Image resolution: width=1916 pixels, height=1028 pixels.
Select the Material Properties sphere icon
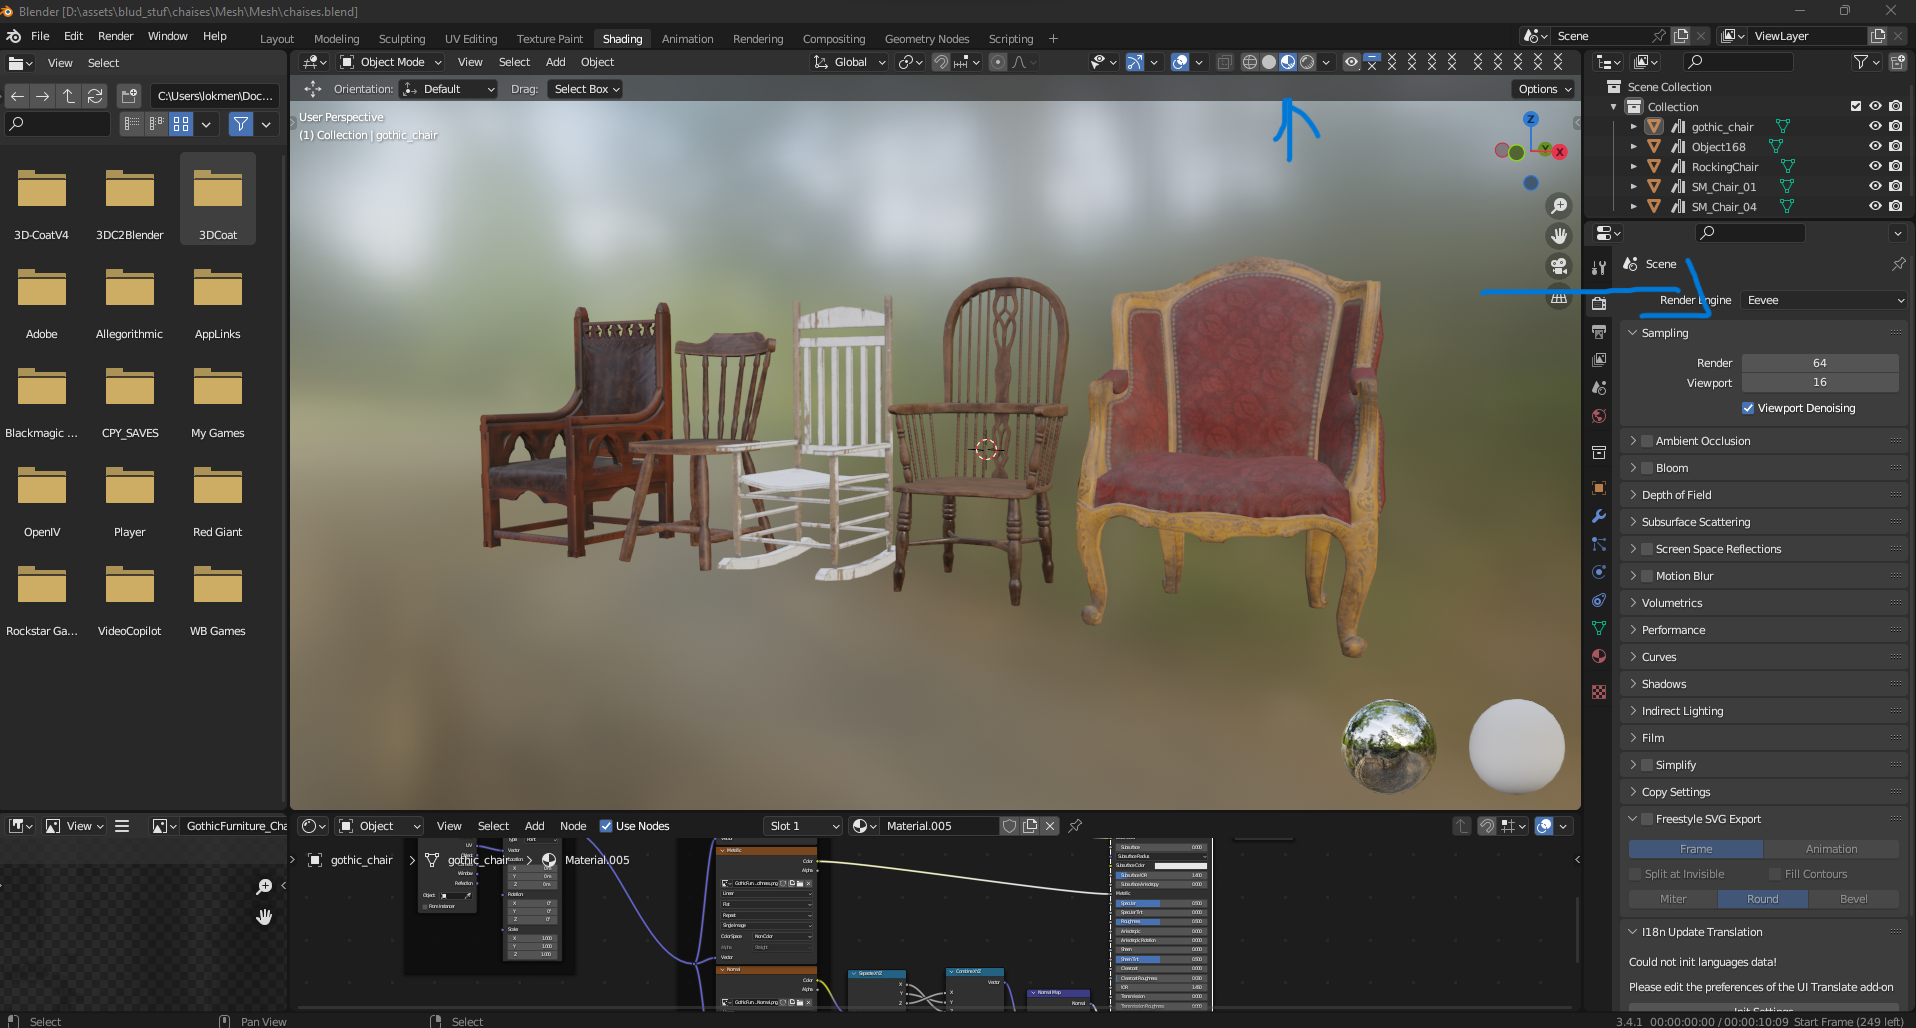1599,656
